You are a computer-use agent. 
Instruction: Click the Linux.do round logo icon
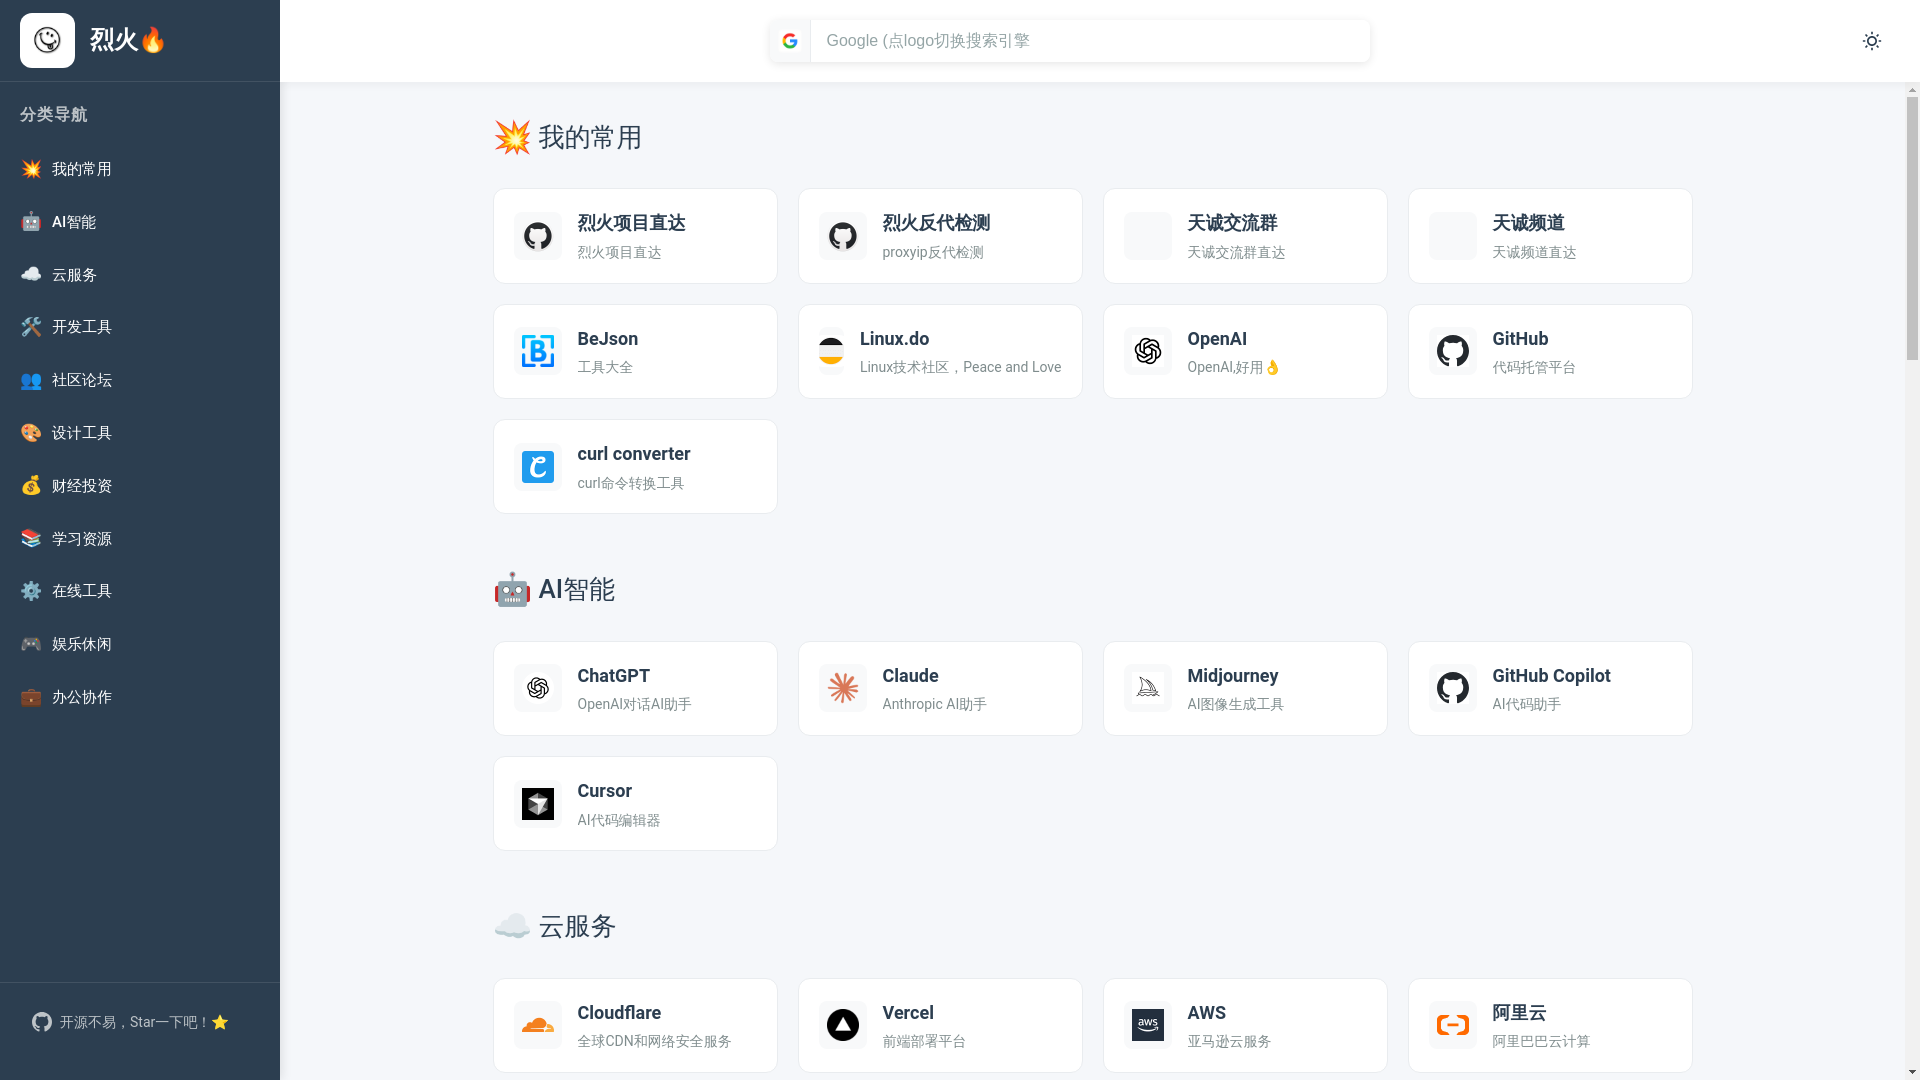[831, 351]
